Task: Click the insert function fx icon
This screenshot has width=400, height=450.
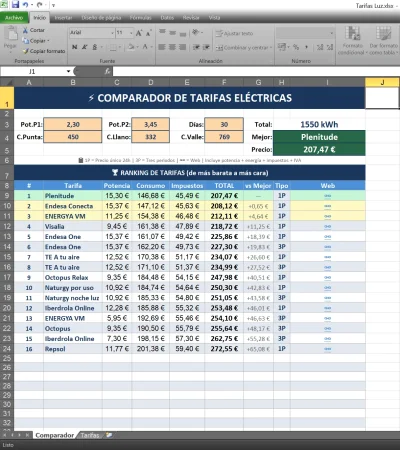Action: click(107, 71)
